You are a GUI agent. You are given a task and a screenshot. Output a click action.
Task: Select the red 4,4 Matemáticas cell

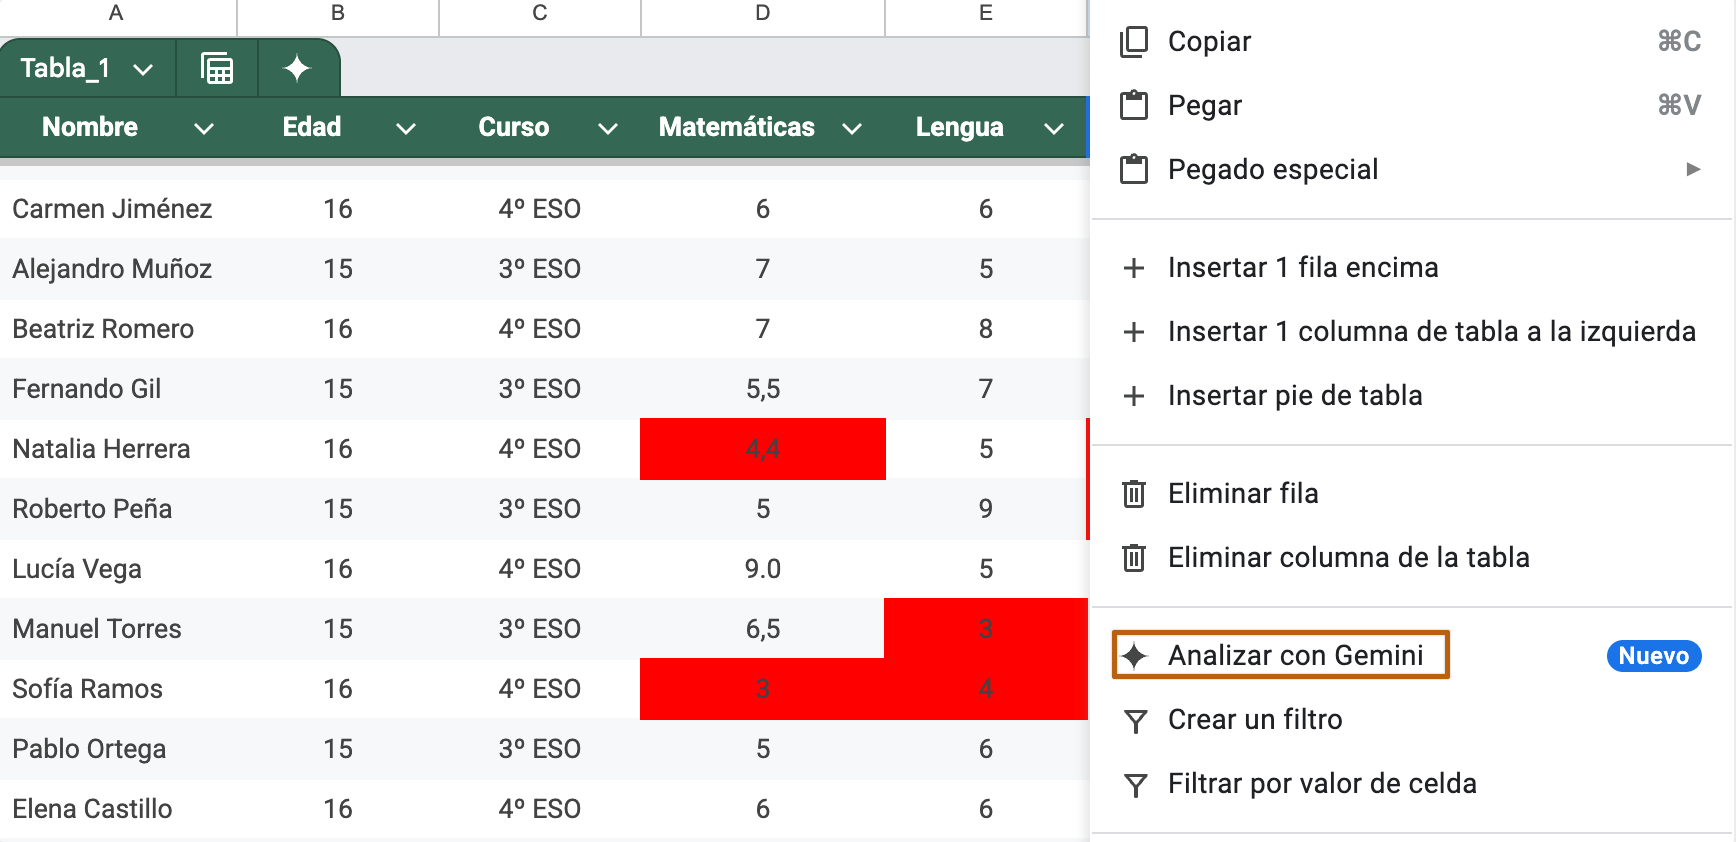[x=762, y=449]
